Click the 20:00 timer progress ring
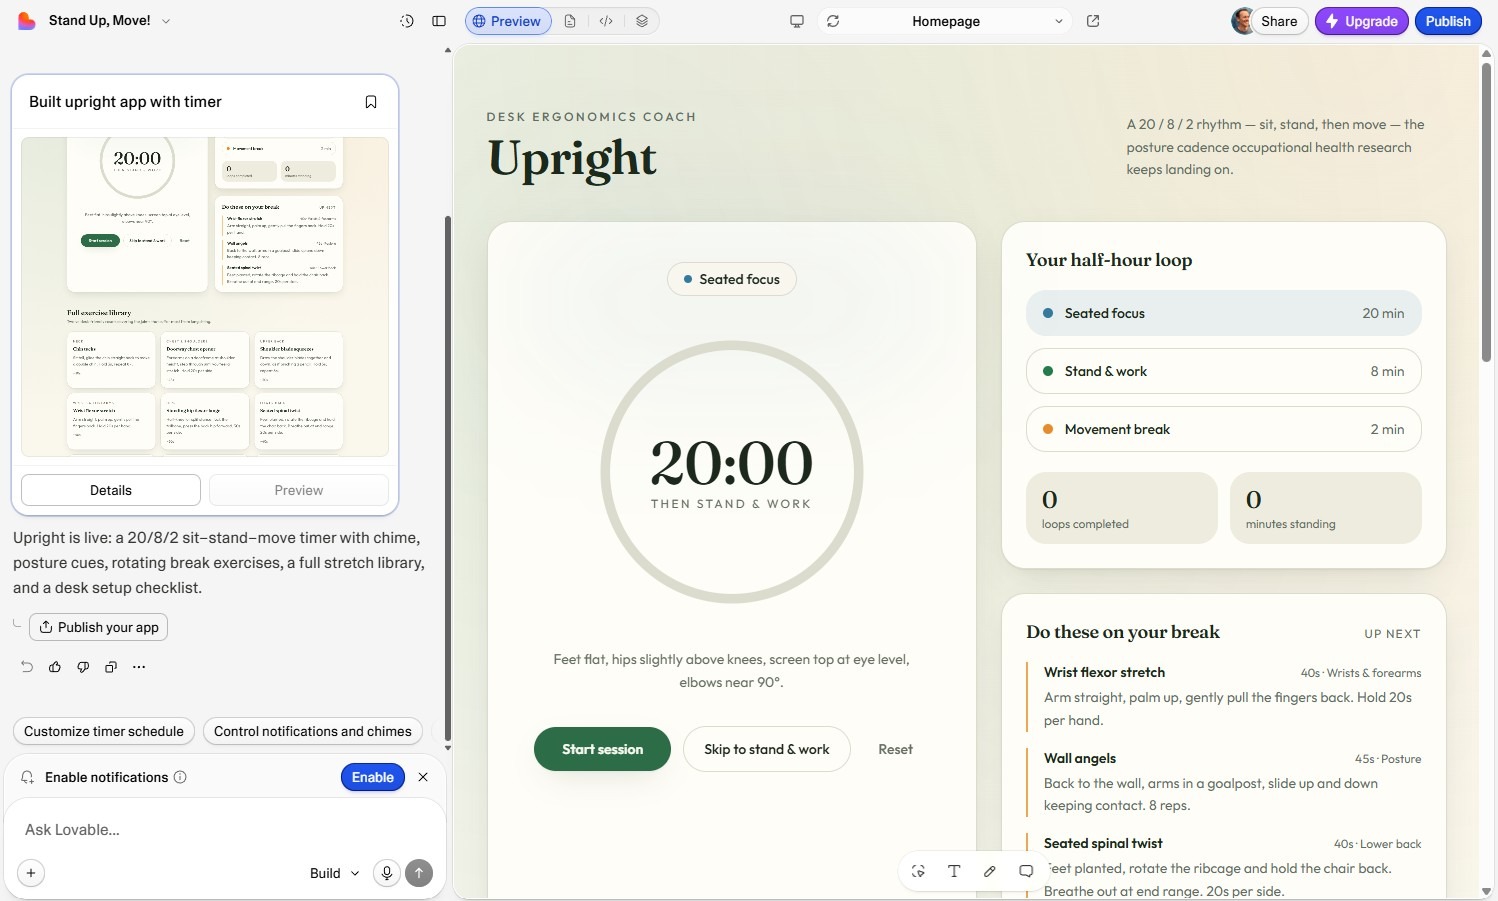1498x901 pixels. coord(732,472)
